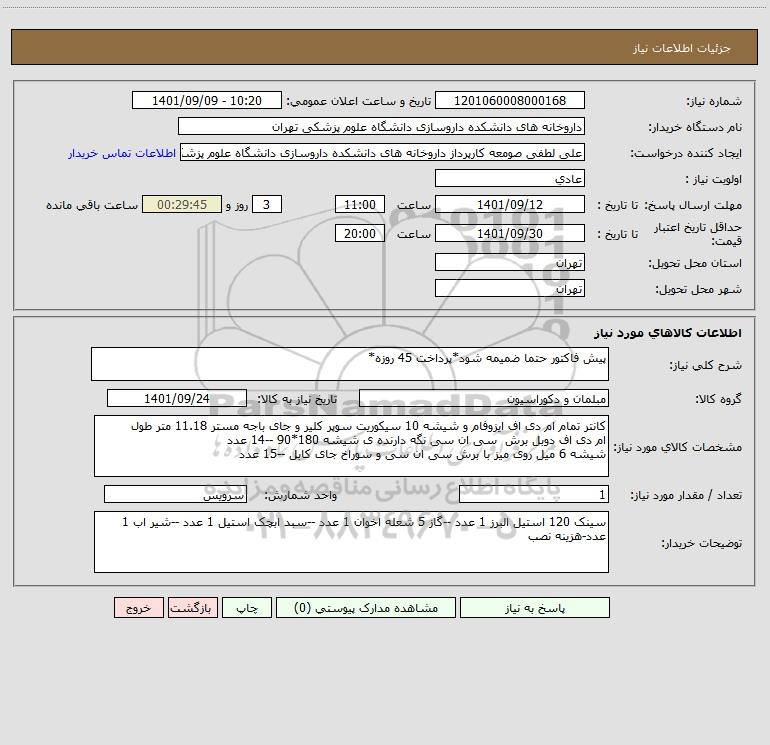The width and height of the screenshot is (770, 745).
Task: Click the حداقل تاریخ اعتبار قیمت label
Action: pyautogui.click(x=698, y=234)
